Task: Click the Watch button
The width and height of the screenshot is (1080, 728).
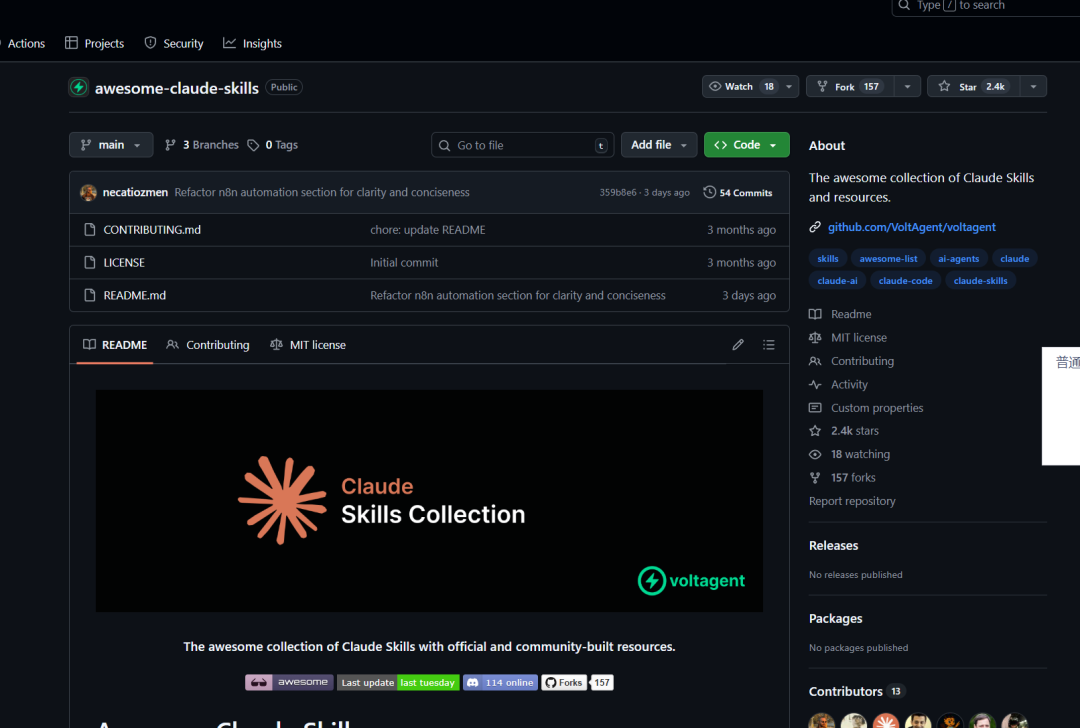Action: [740, 87]
